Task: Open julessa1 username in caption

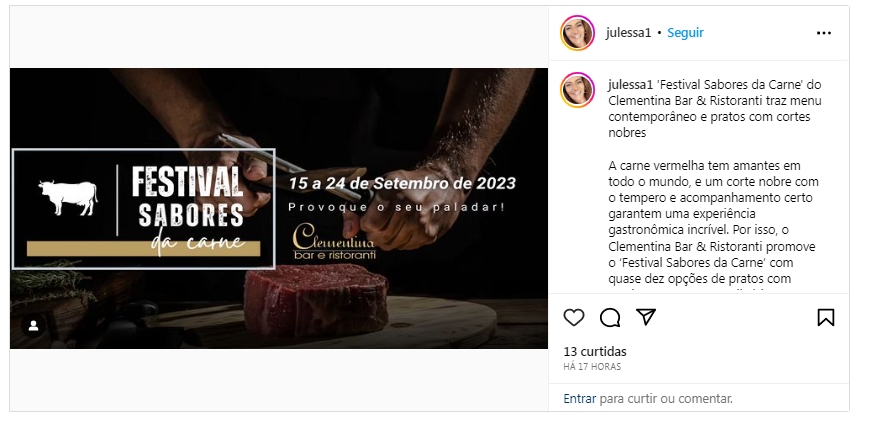Action: [631, 85]
